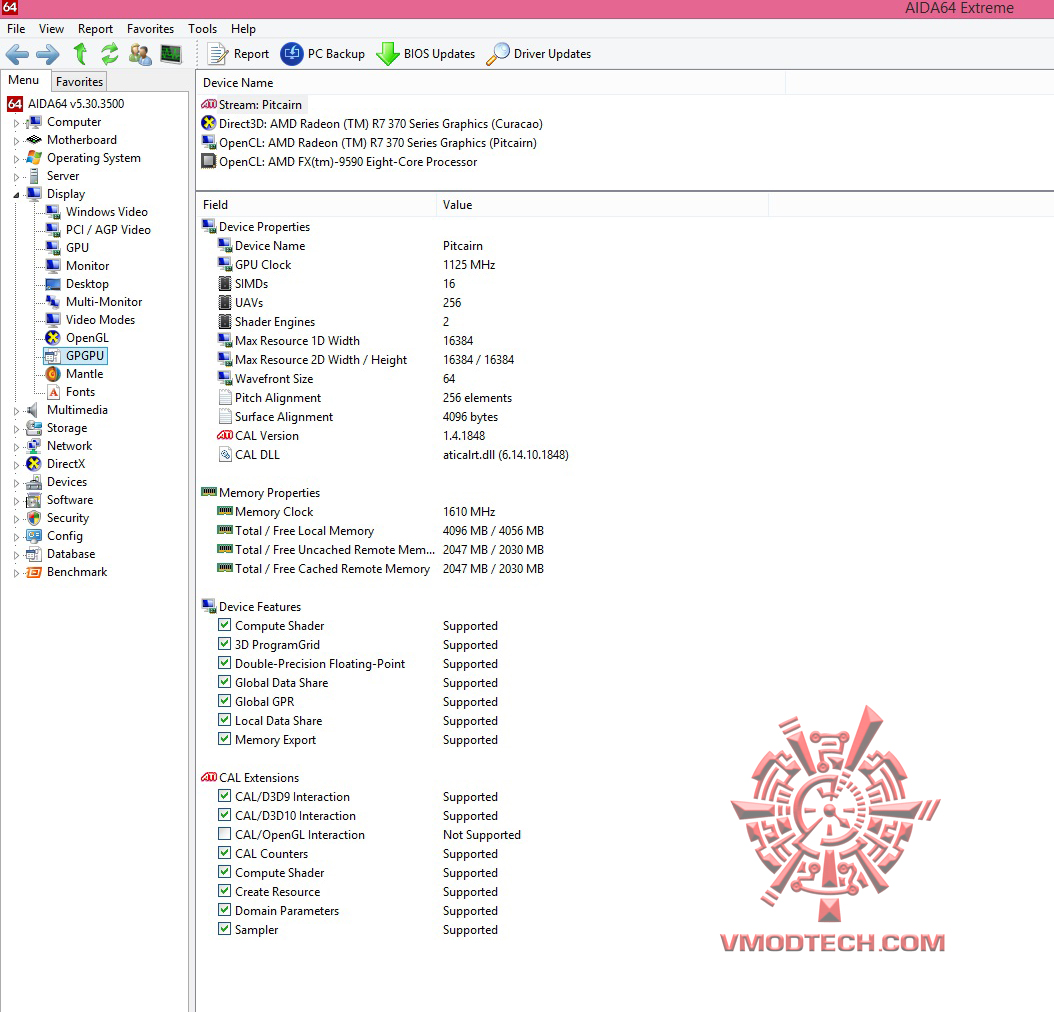This screenshot has width=1054, height=1012.
Task: Collapse the Display tree node
Action: [16, 195]
